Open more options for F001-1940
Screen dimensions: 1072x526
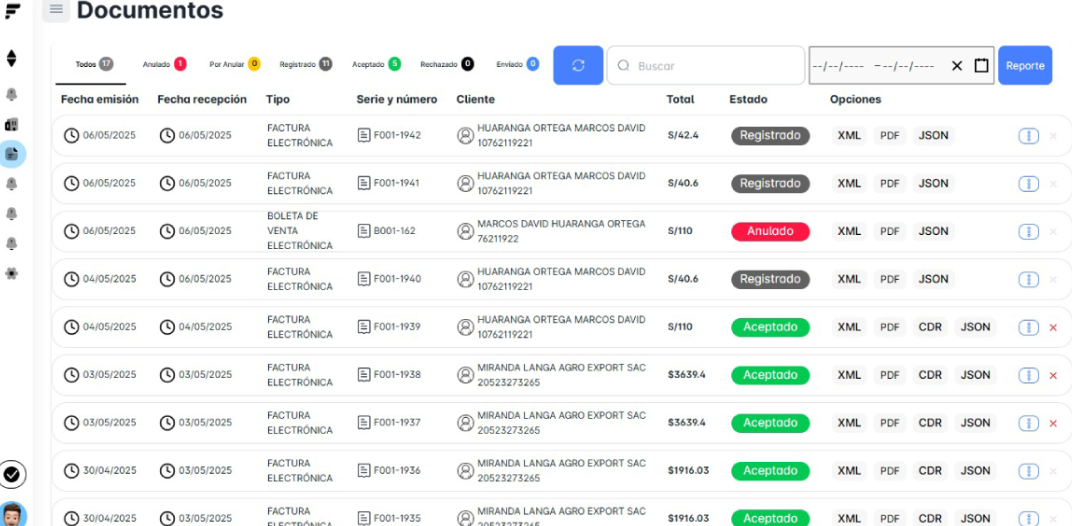[x=1029, y=279]
